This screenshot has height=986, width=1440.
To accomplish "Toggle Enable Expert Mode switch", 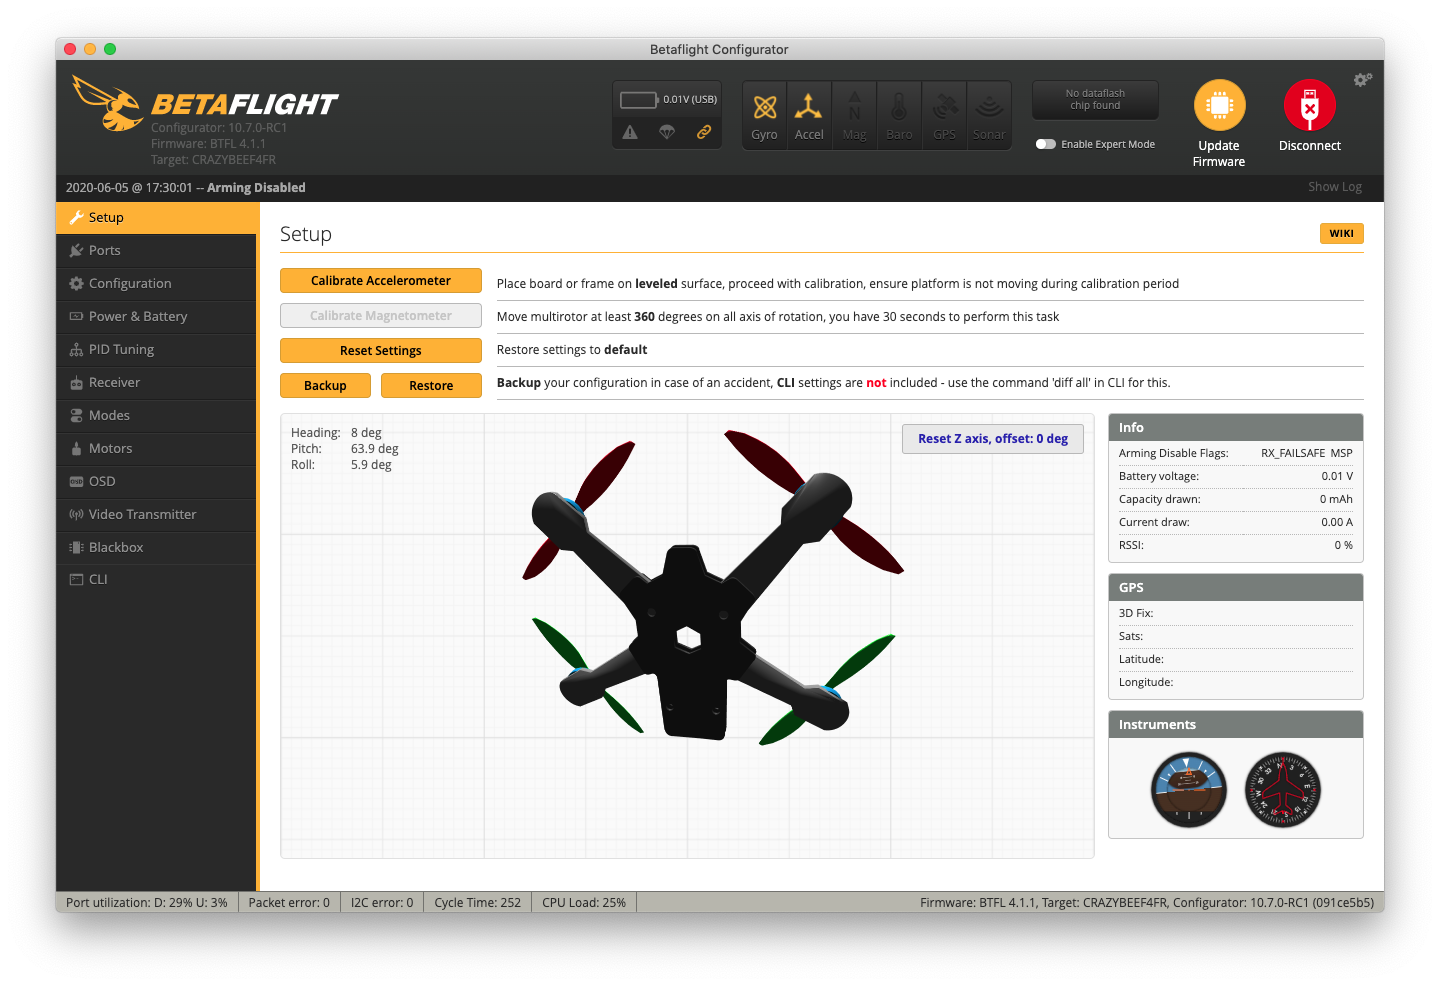I will (x=1046, y=144).
